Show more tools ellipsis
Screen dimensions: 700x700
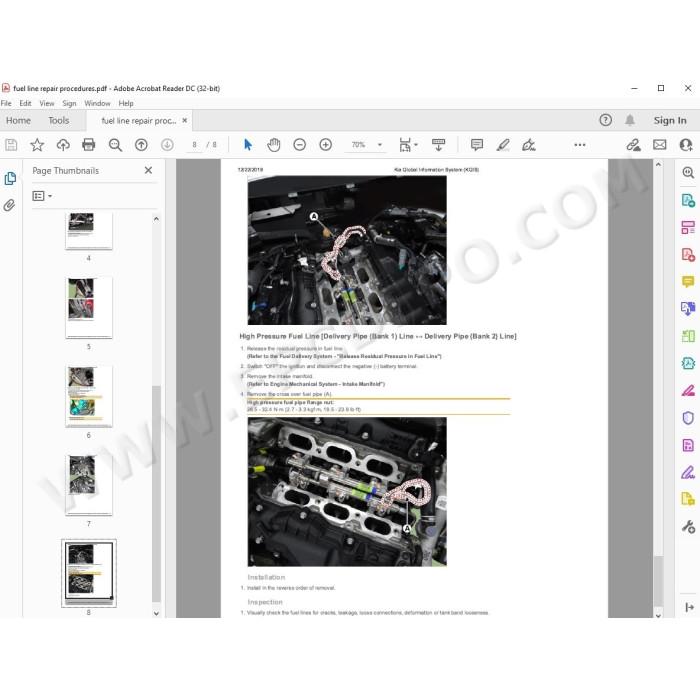click(579, 145)
